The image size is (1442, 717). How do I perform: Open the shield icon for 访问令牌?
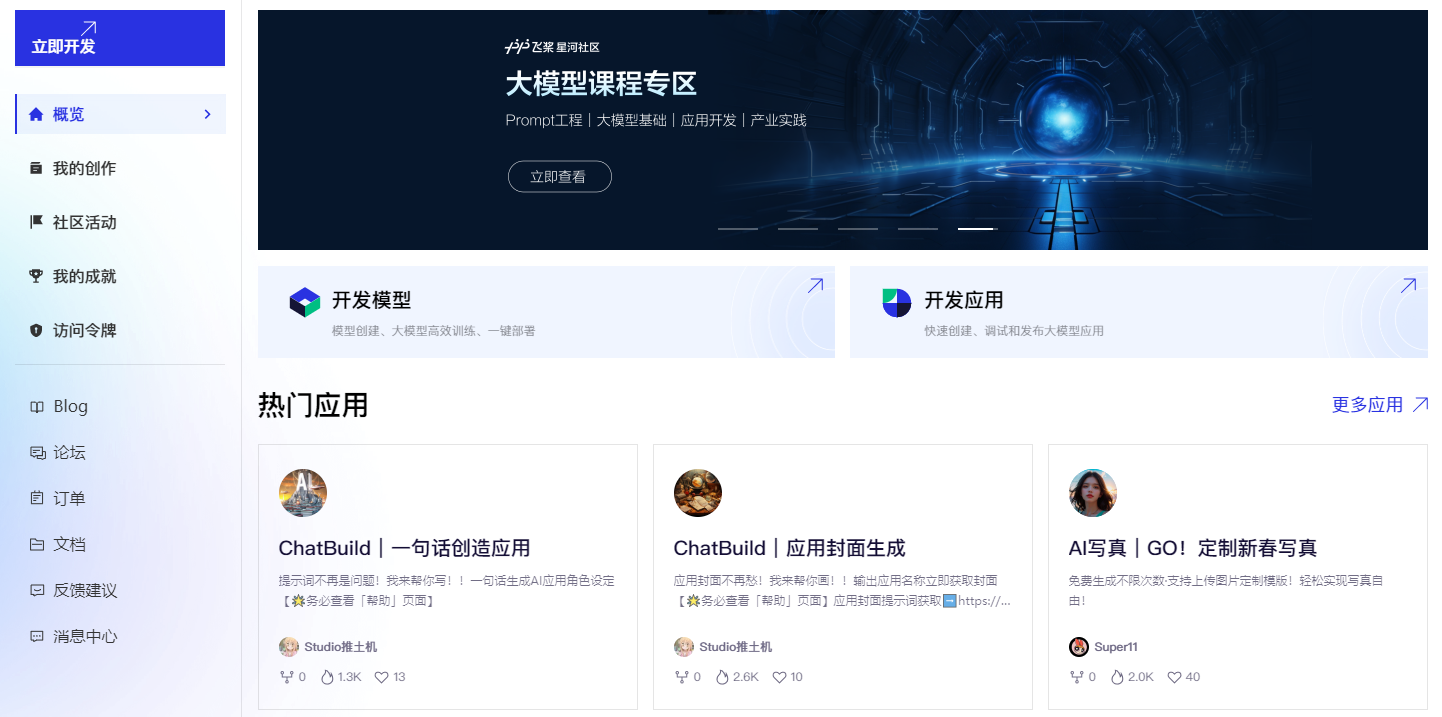coord(37,330)
